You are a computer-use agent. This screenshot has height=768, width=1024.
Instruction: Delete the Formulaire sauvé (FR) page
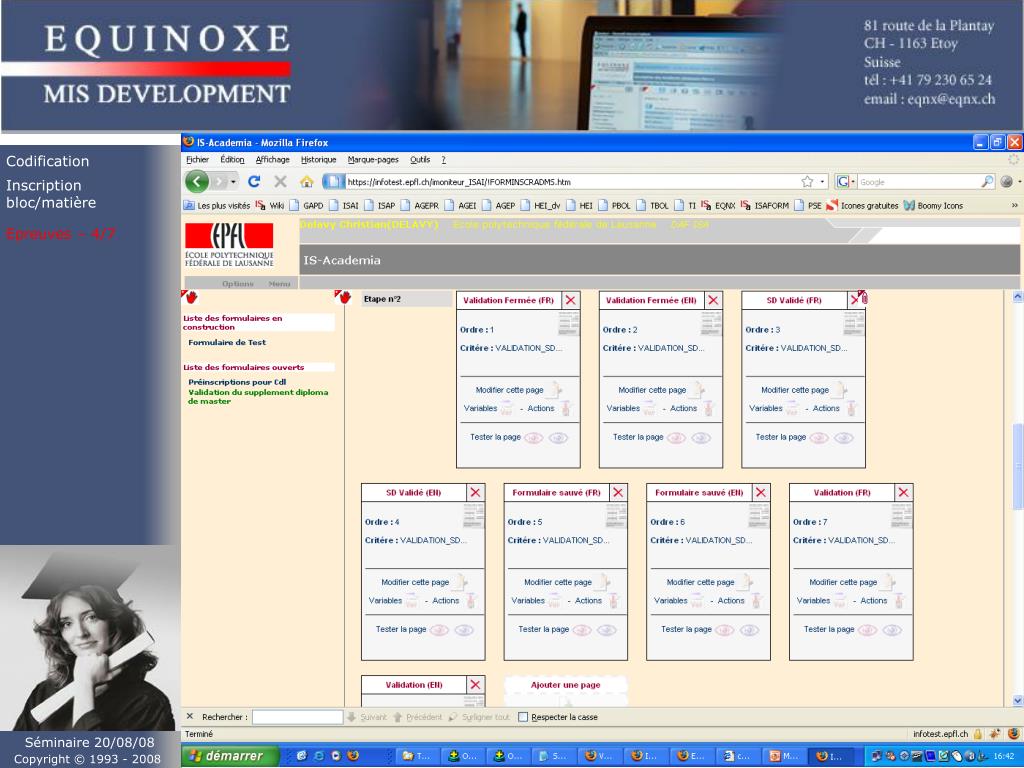click(x=618, y=492)
